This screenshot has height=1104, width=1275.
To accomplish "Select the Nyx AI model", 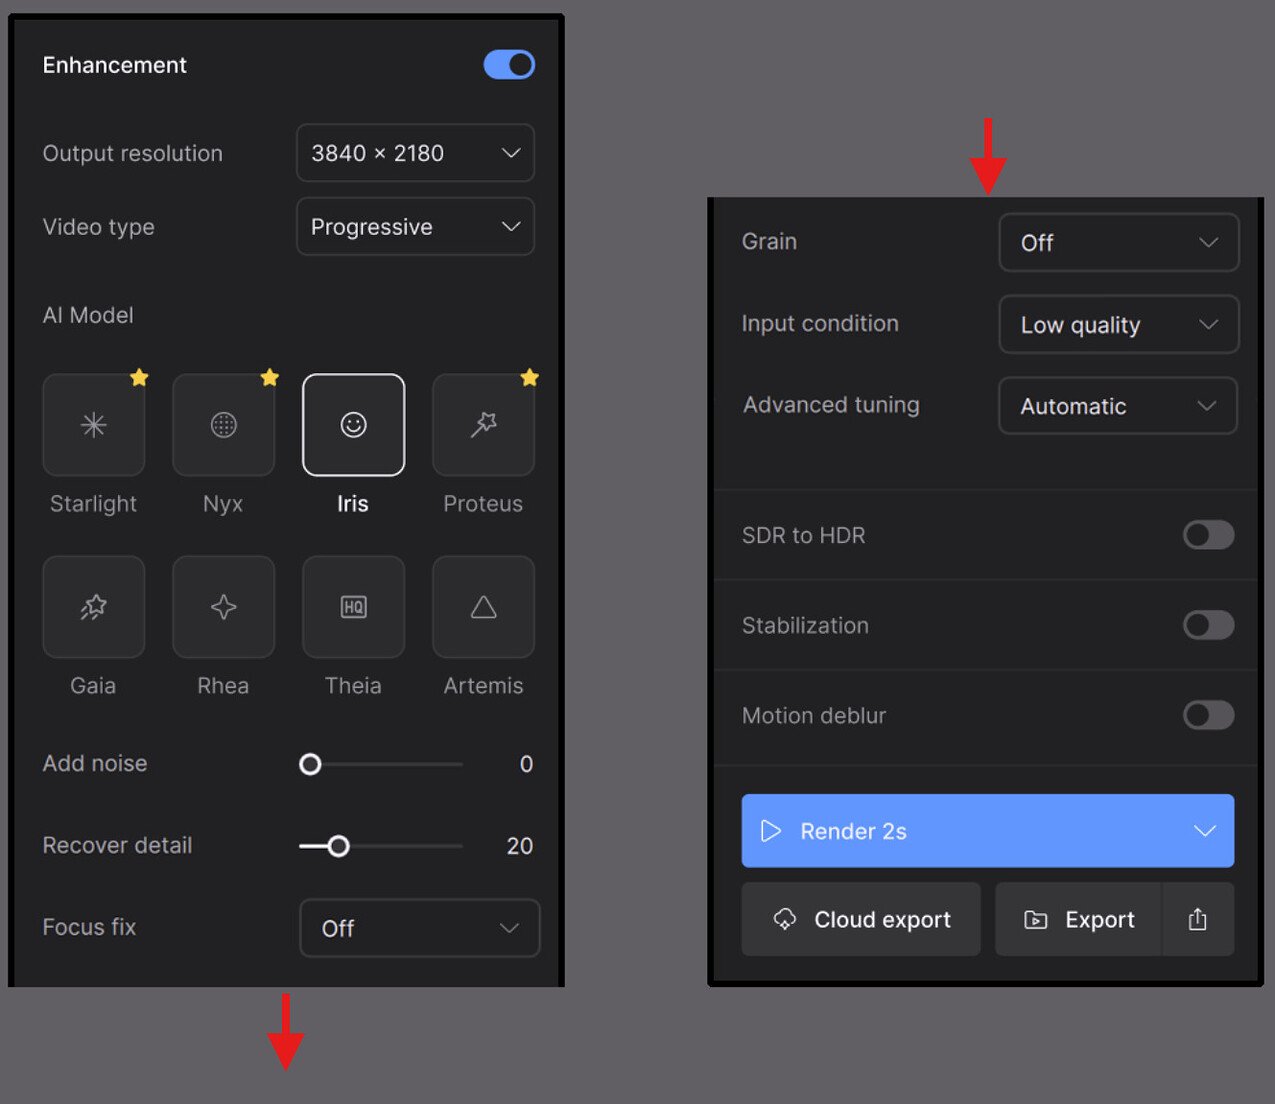I will pyautogui.click(x=223, y=425).
